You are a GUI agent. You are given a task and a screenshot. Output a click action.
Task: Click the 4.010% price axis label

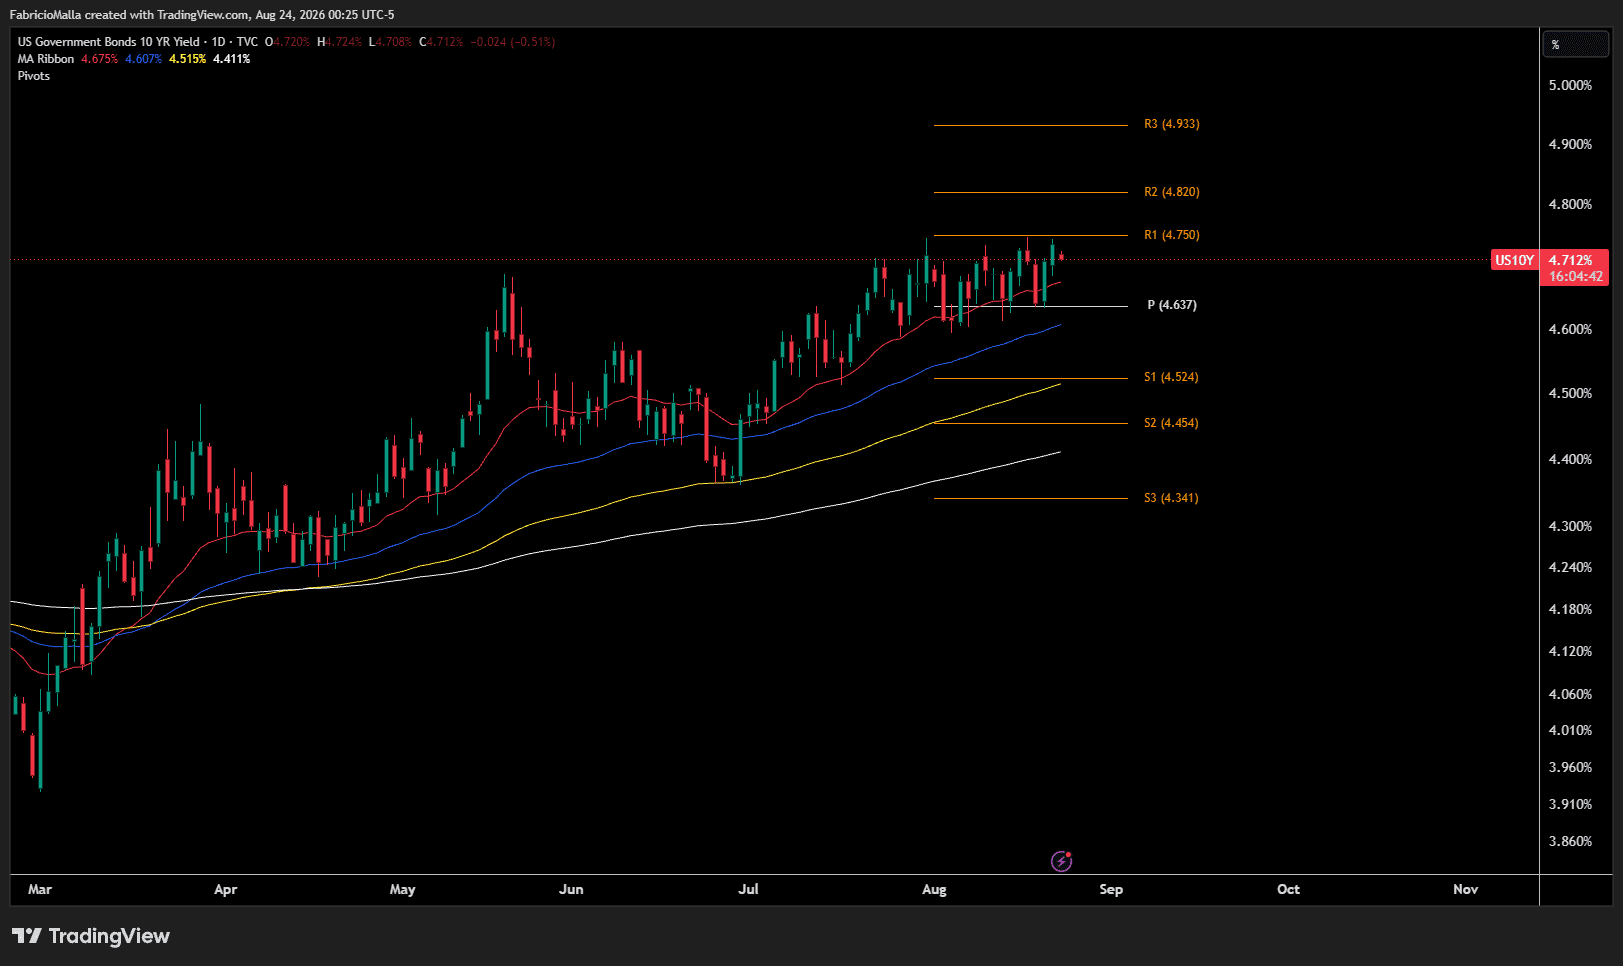tap(1571, 730)
